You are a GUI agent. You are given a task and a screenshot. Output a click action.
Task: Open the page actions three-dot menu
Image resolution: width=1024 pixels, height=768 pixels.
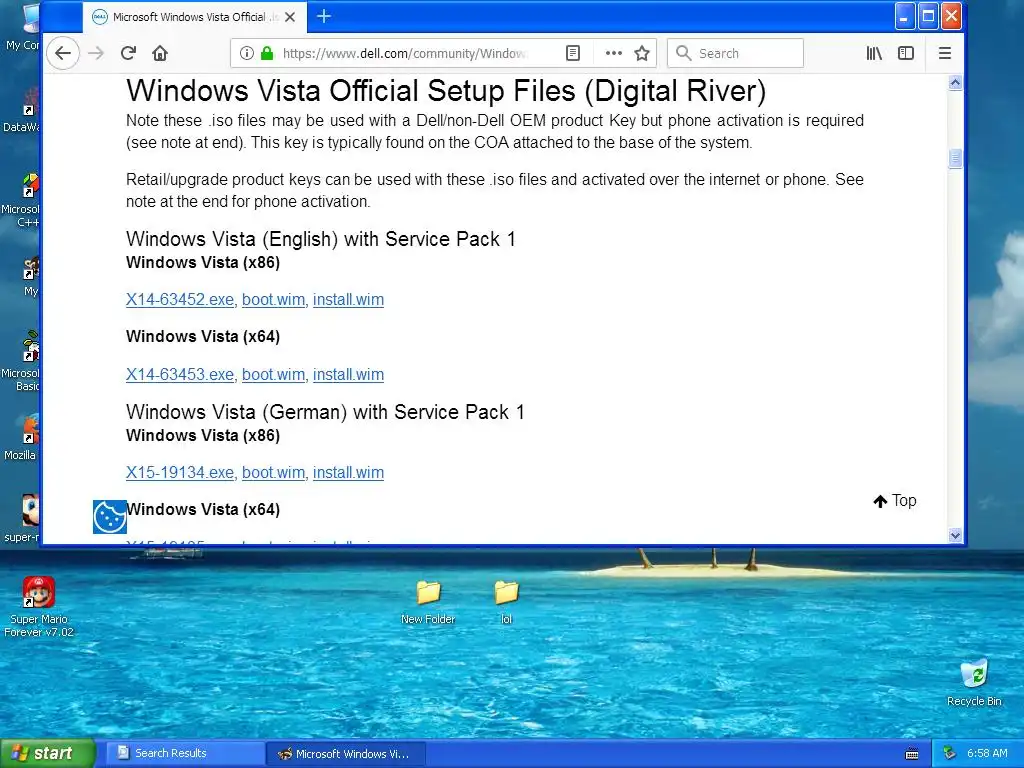point(613,54)
